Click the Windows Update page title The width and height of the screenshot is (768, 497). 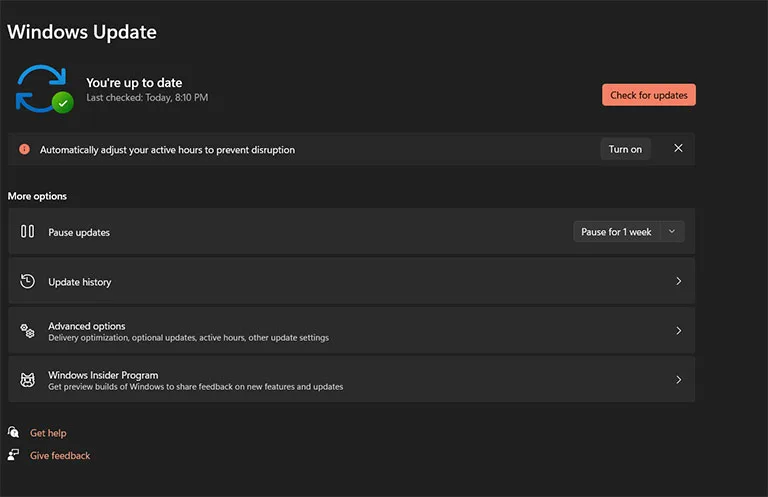click(x=82, y=32)
